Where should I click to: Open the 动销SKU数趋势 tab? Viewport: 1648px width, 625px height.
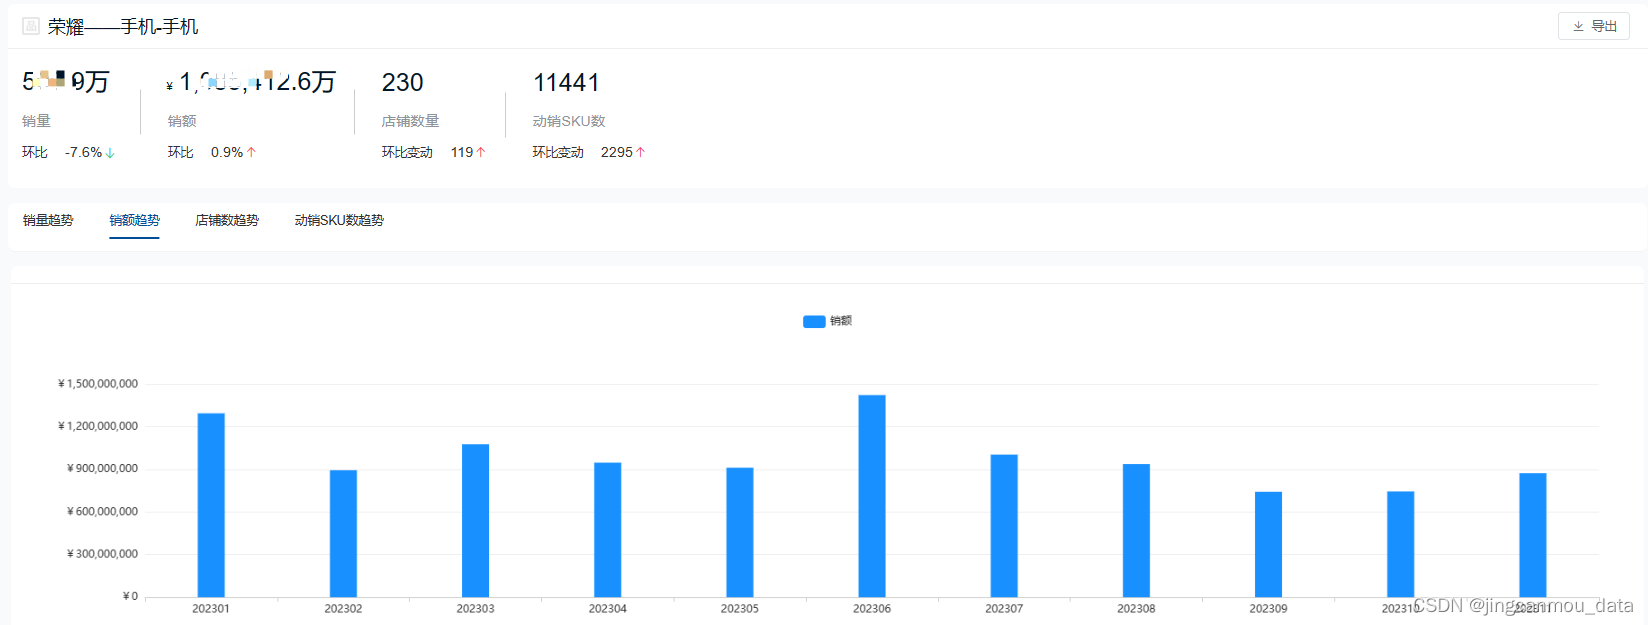click(x=339, y=220)
